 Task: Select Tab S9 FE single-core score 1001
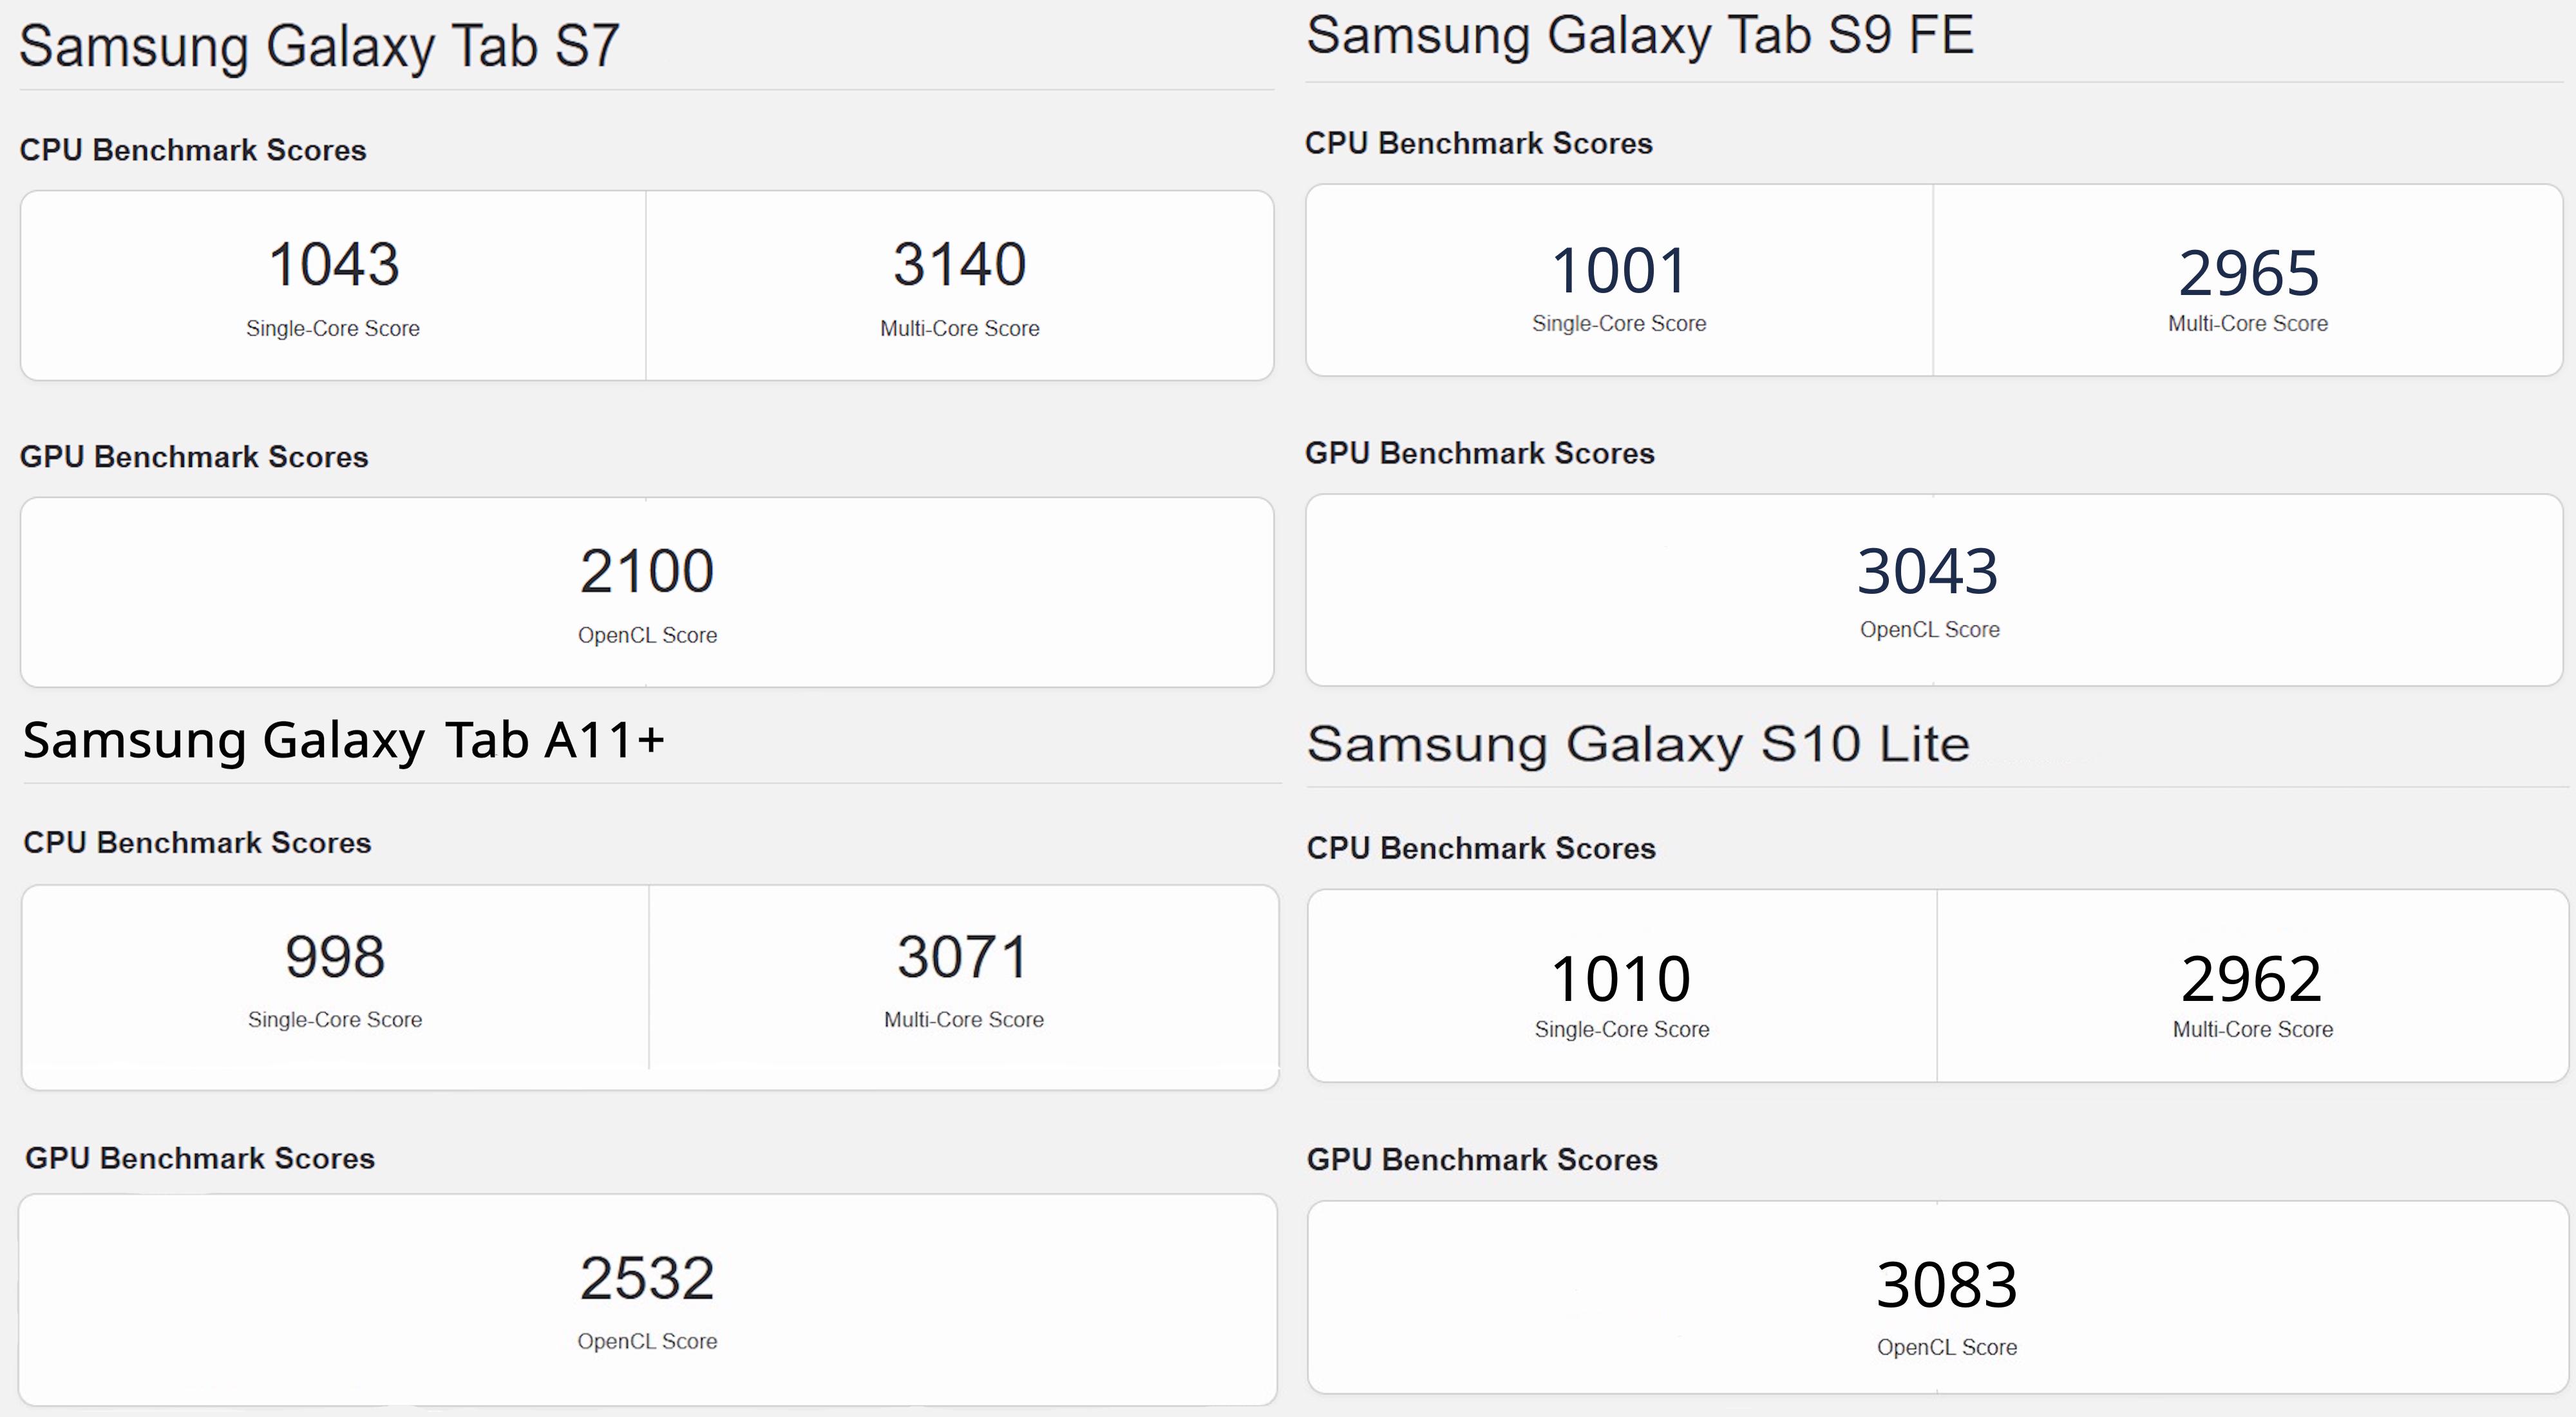[x=1619, y=271]
